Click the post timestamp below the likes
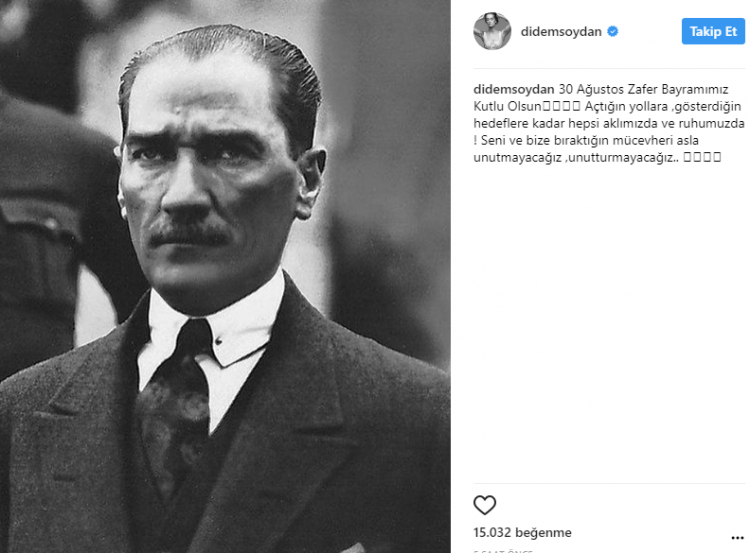750x553 pixels. [x=503, y=551]
